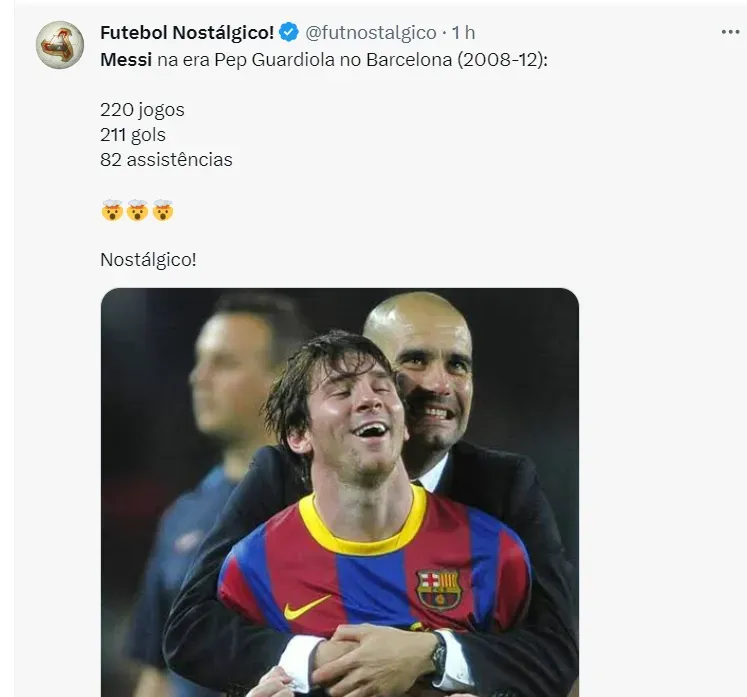Click the middle exploding head emoji
747x697 pixels.
tap(137, 210)
